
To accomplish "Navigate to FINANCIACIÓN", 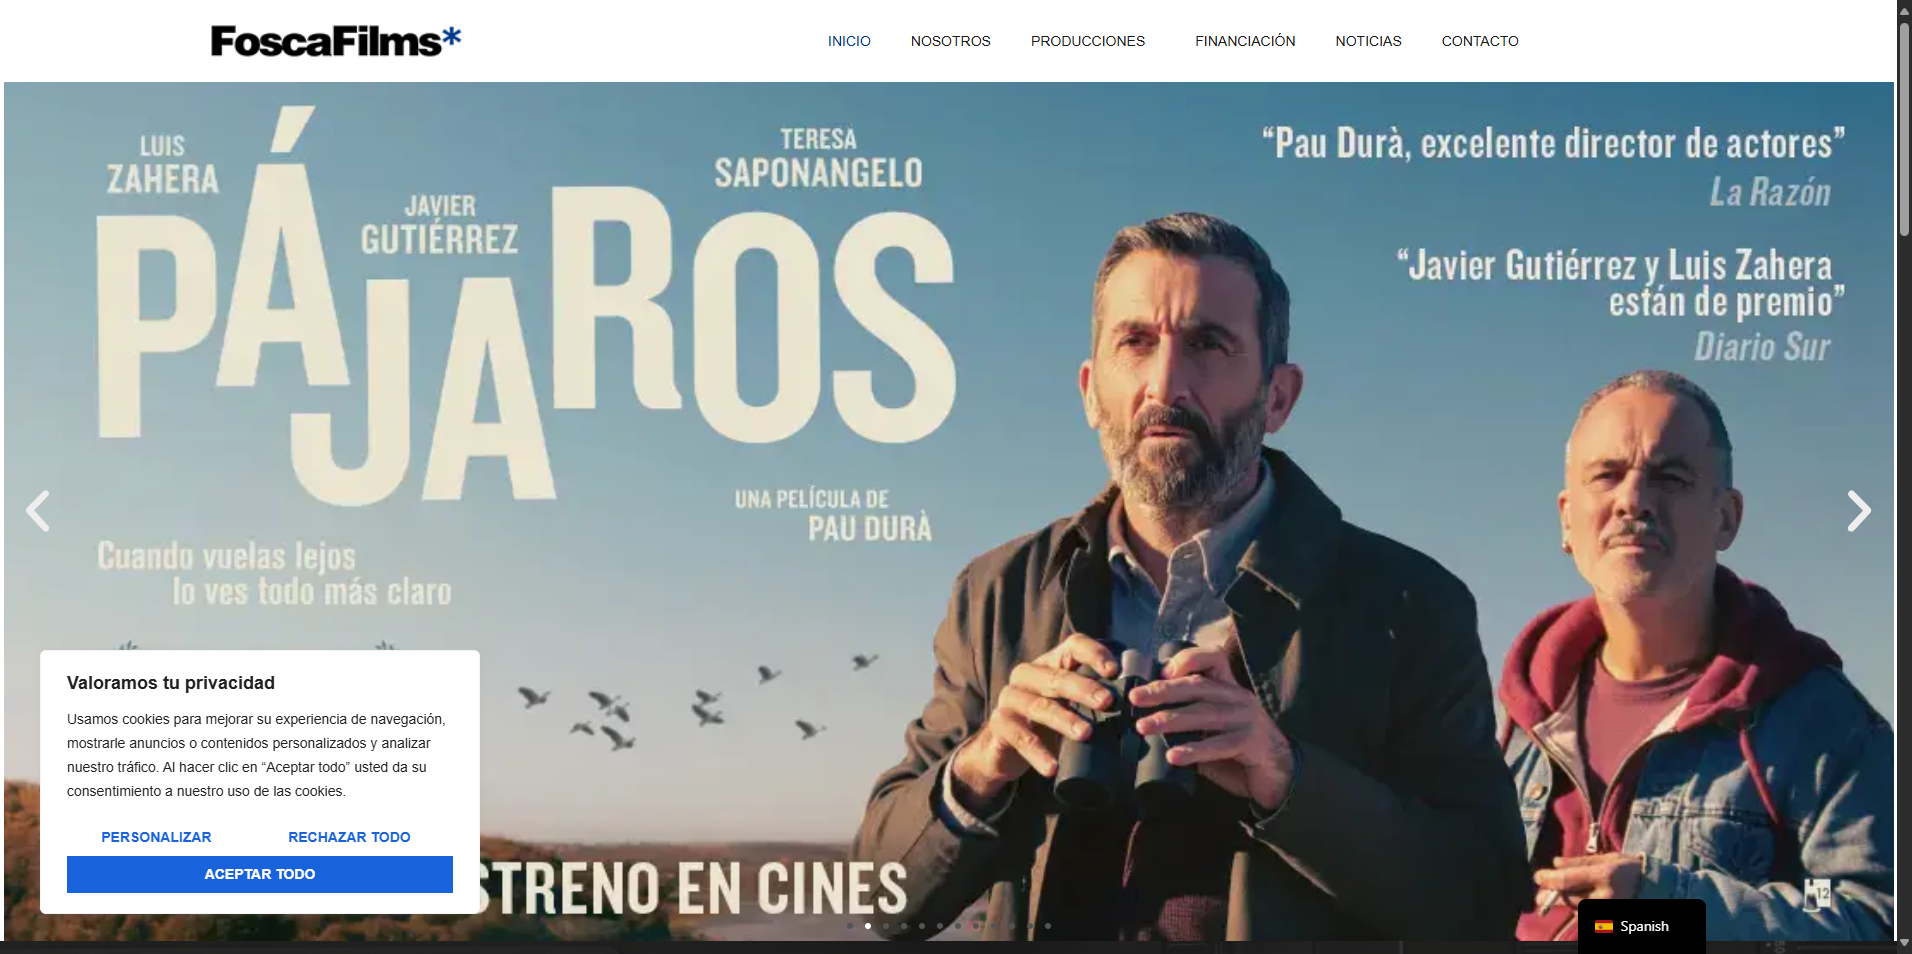I will tap(1245, 41).
